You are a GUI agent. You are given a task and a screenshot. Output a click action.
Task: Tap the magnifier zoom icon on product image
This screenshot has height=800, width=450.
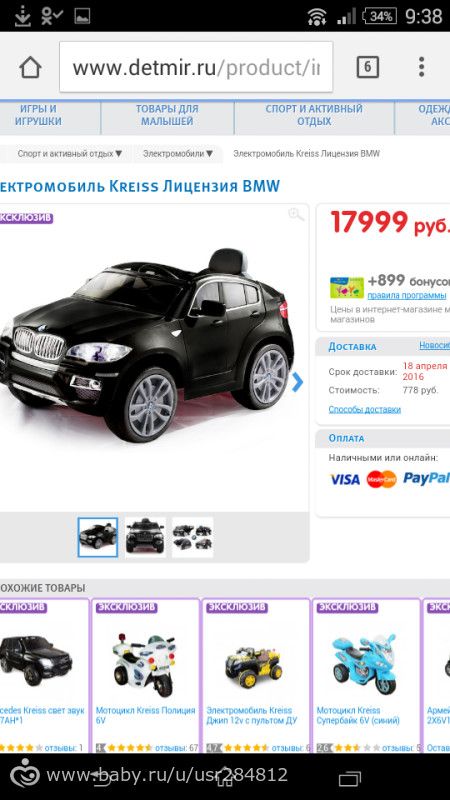[296, 215]
